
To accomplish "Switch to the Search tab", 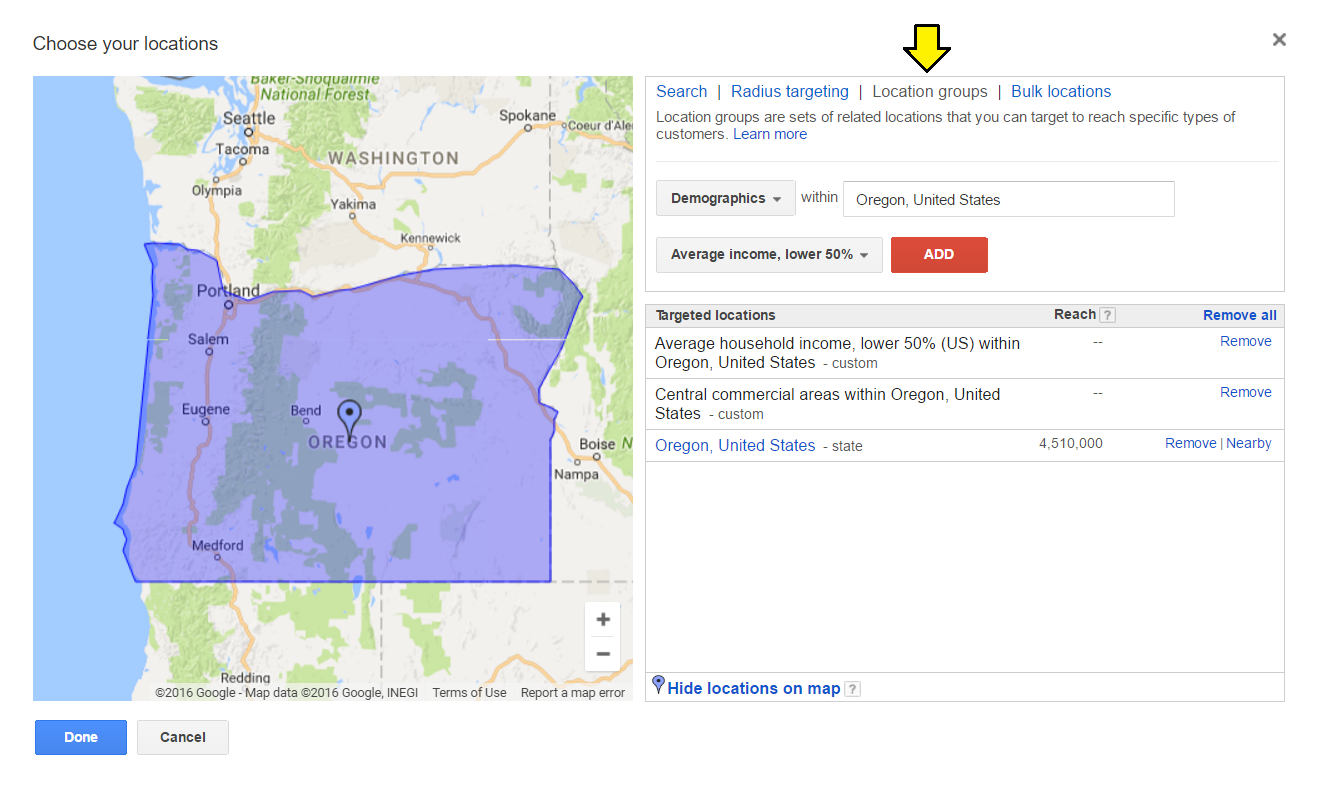I will pos(682,91).
